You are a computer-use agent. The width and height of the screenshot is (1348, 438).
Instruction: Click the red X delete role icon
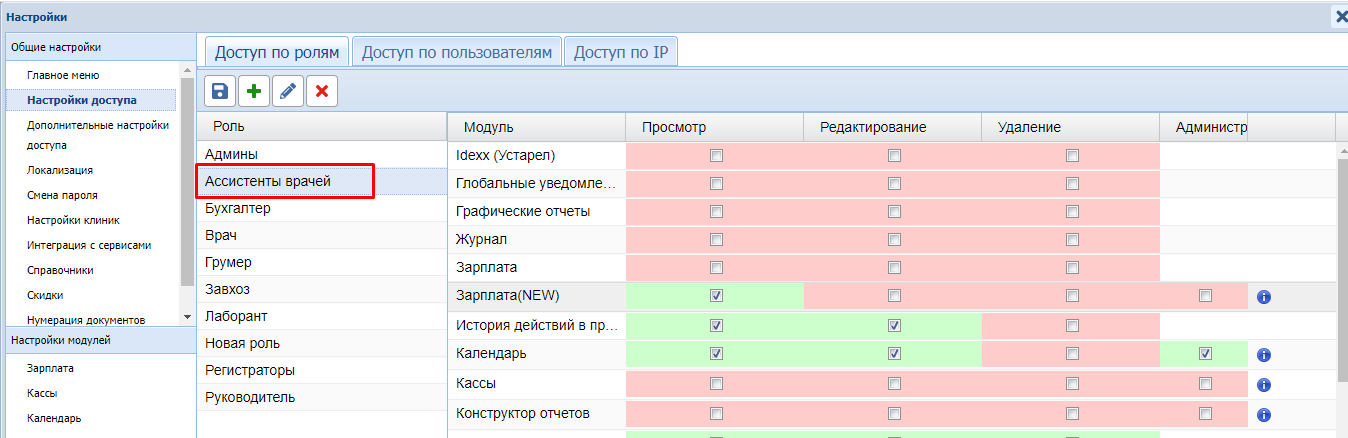(x=322, y=91)
